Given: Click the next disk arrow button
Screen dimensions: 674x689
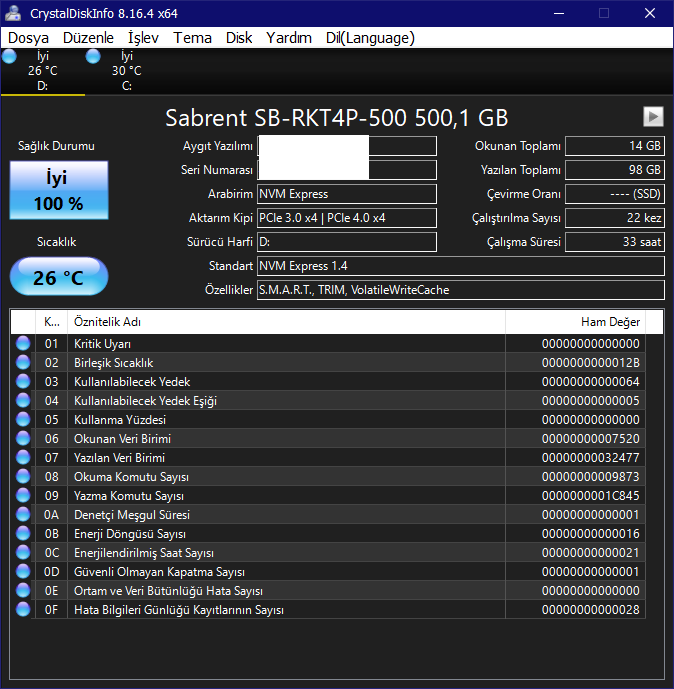Looking at the screenshot, I should pyautogui.click(x=653, y=117).
